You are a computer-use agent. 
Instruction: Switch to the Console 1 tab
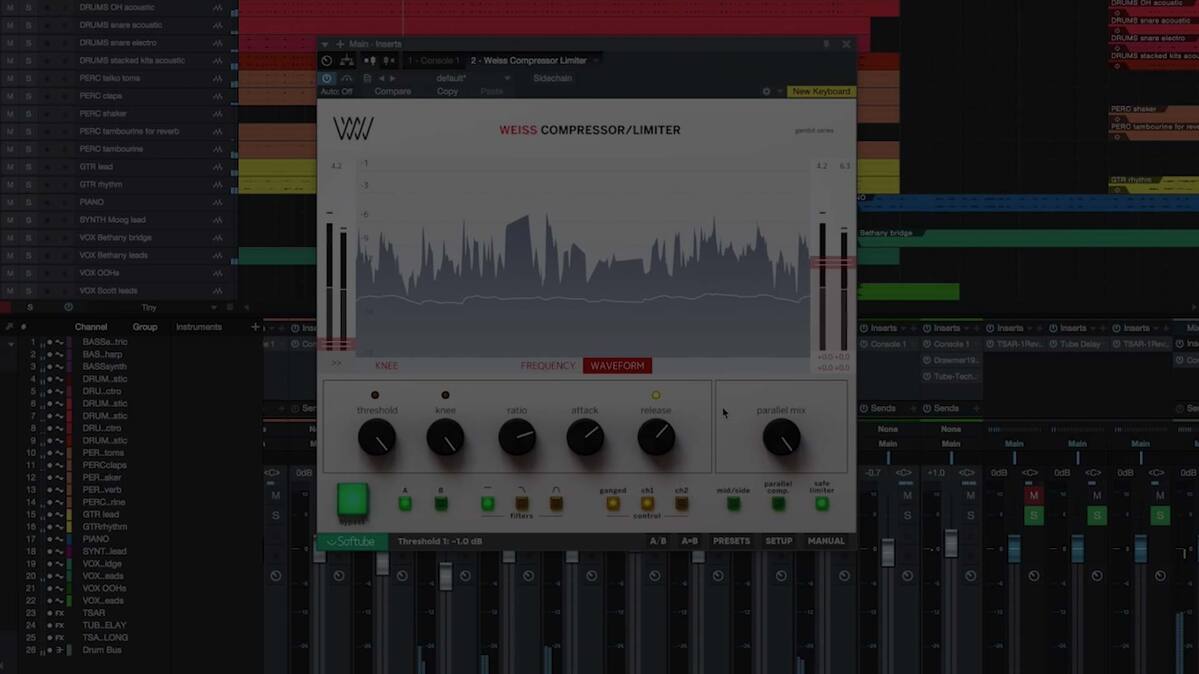433,60
